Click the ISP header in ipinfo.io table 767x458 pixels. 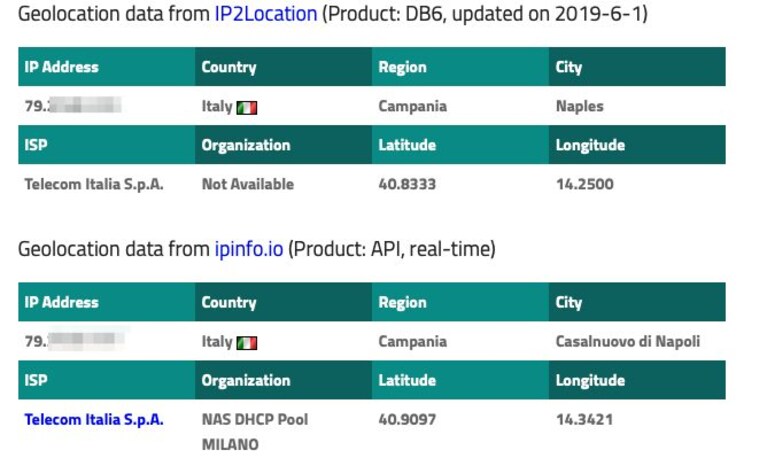coord(107,380)
